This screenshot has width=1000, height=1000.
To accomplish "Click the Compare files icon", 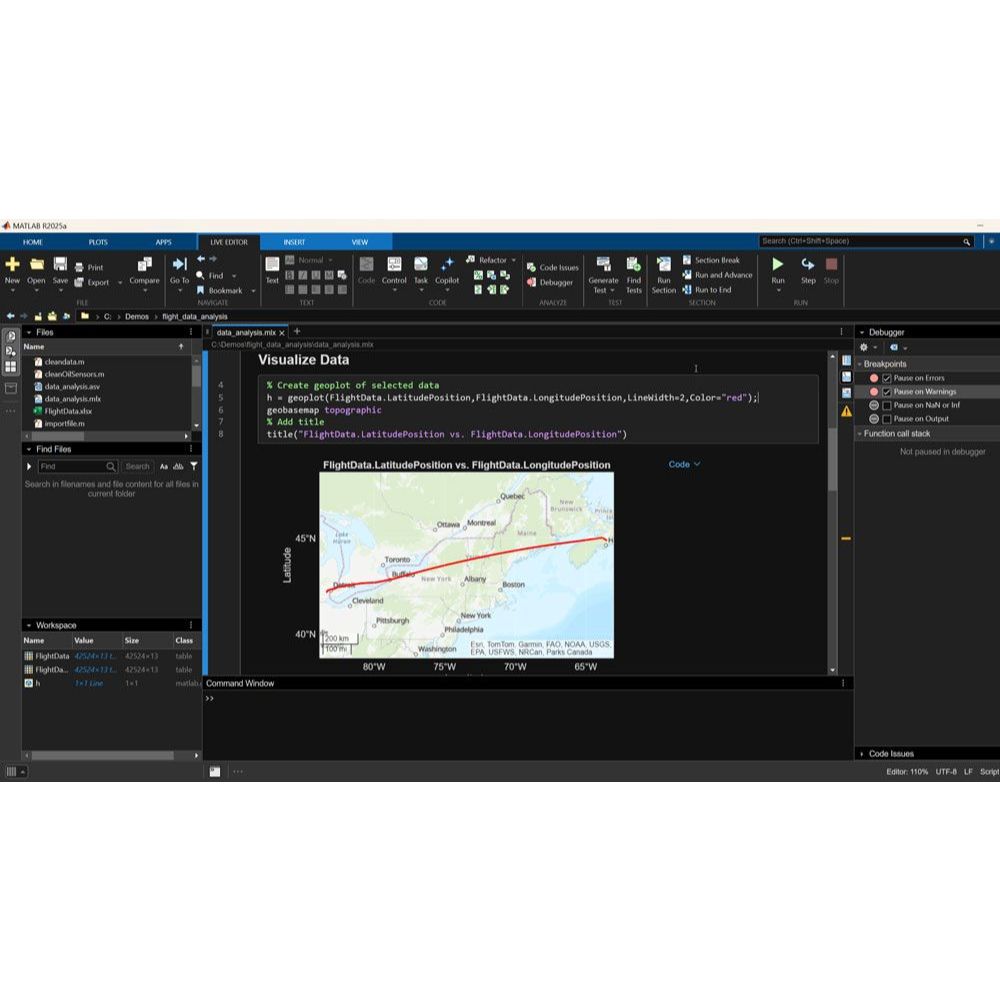I will click(x=145, y=264).
